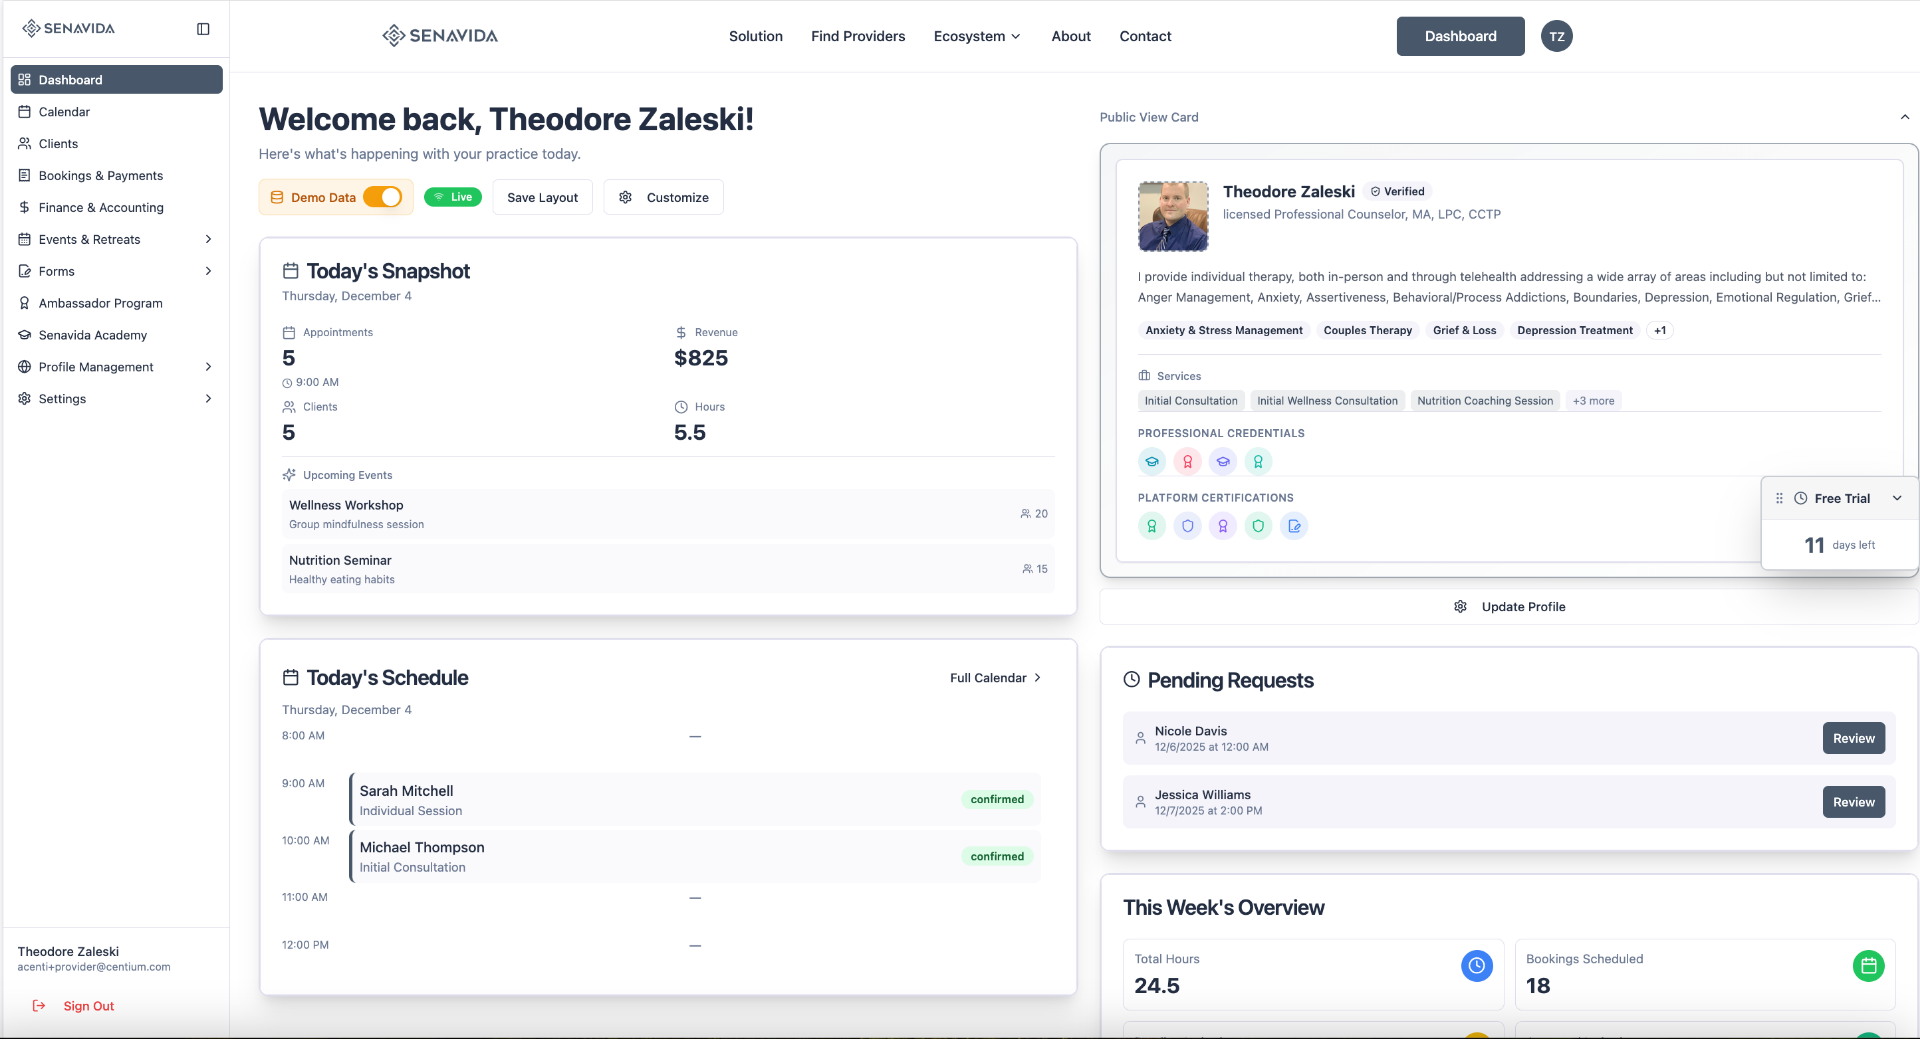
Task: Collapse the sidebar with the panel icon
Action: pyautogui.click(x=203, y=29)
